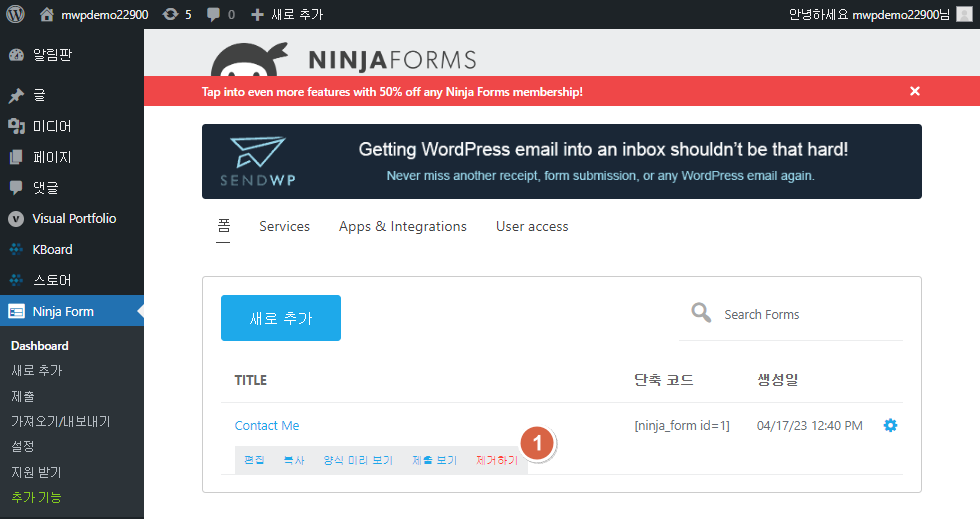980x519 pixels.
Task: Open the WordPress logo menu
Action: coord(15,14)
